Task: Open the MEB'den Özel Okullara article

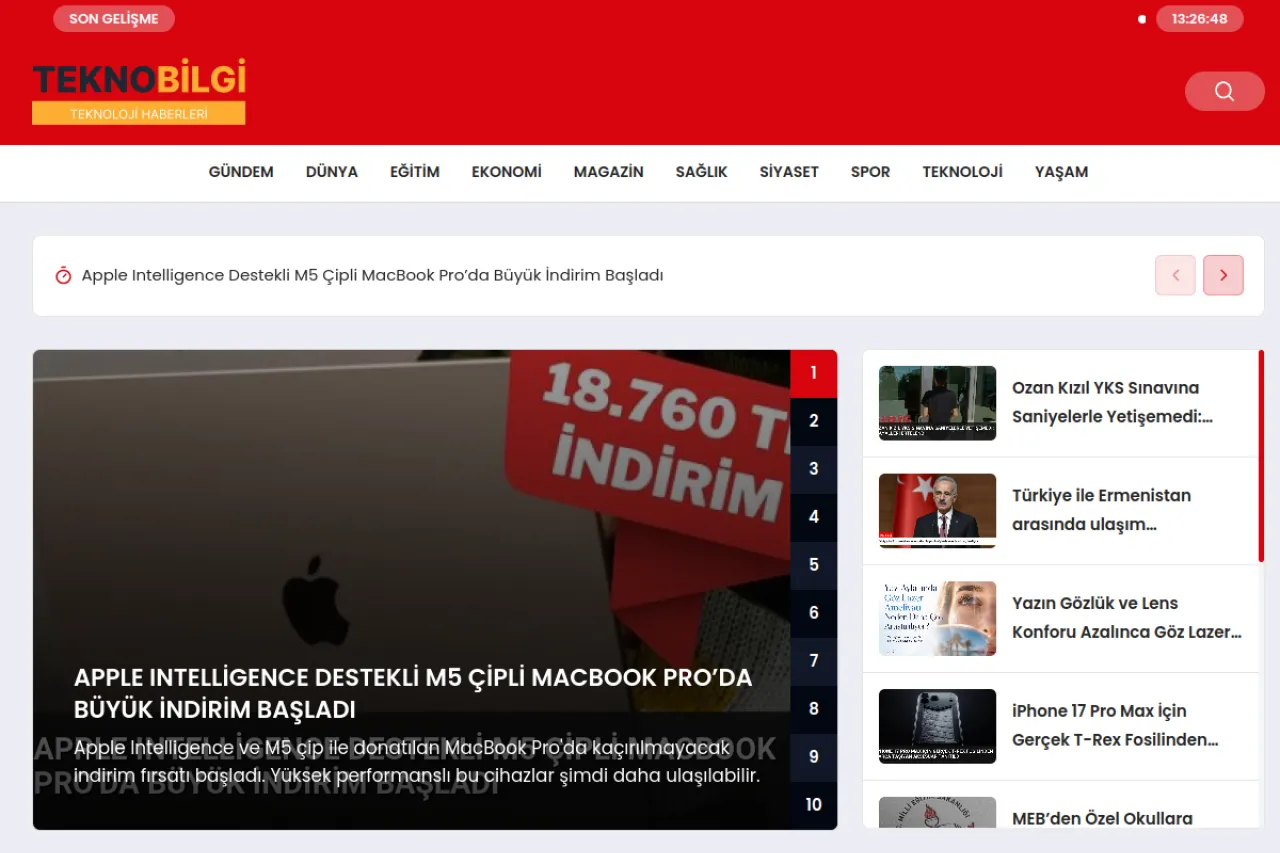Action: [x=1102, y=818]
